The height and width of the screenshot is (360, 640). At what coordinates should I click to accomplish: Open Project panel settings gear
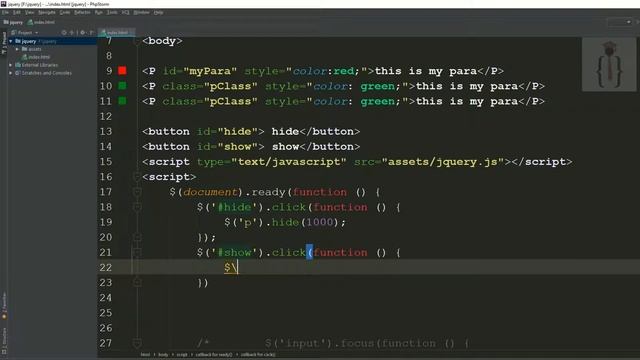(82, 33)
